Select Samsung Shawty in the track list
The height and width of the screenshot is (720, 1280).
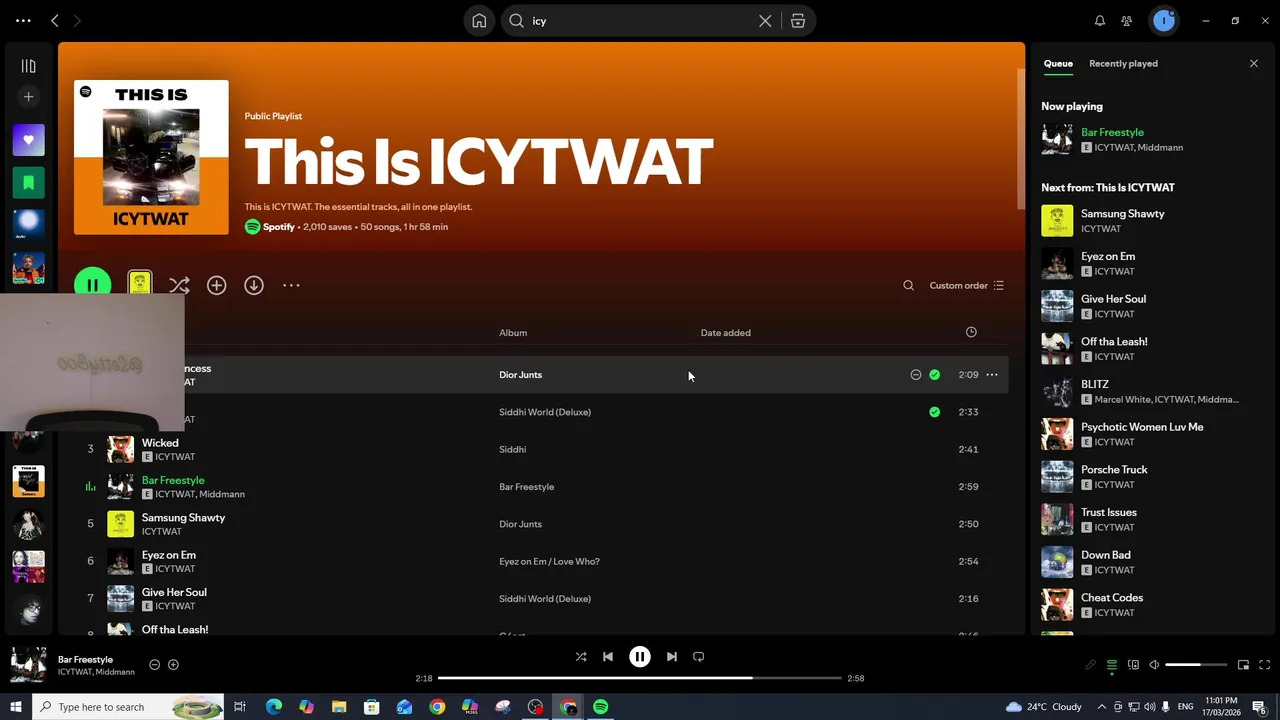pos(183,518)
